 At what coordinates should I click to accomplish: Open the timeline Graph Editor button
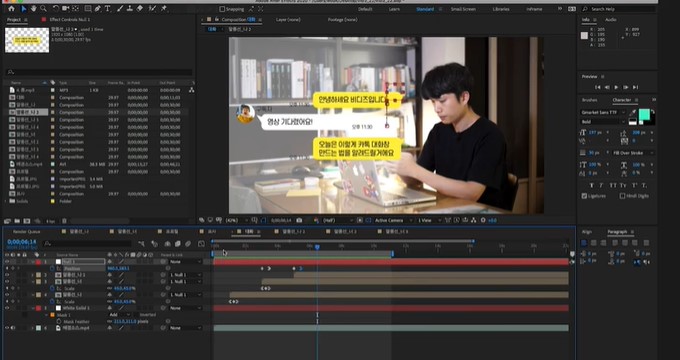[x=201, y=244]
